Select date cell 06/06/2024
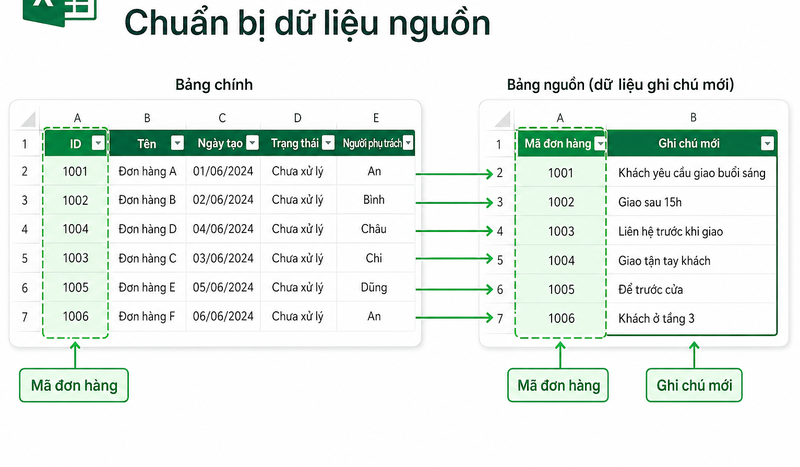 pos(223,316)
